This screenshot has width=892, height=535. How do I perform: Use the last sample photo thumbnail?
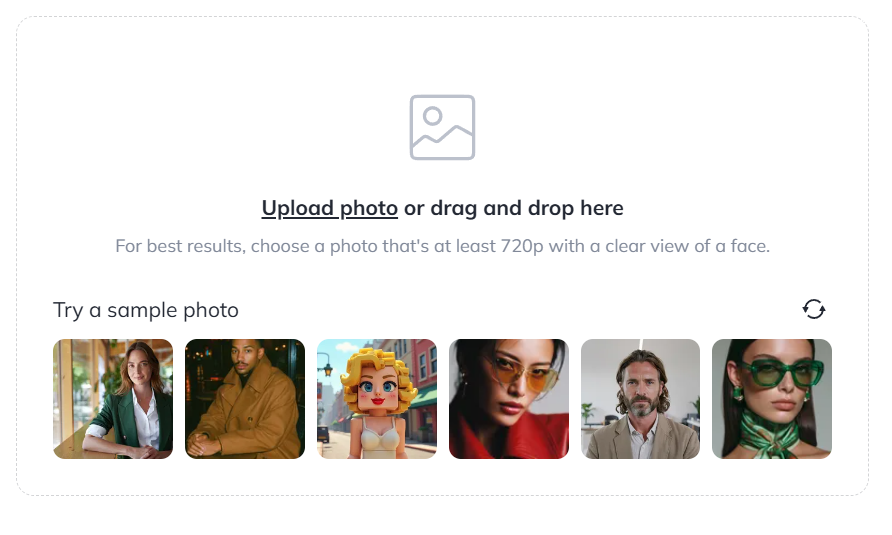pyautogui.click(x=772, y=399)
